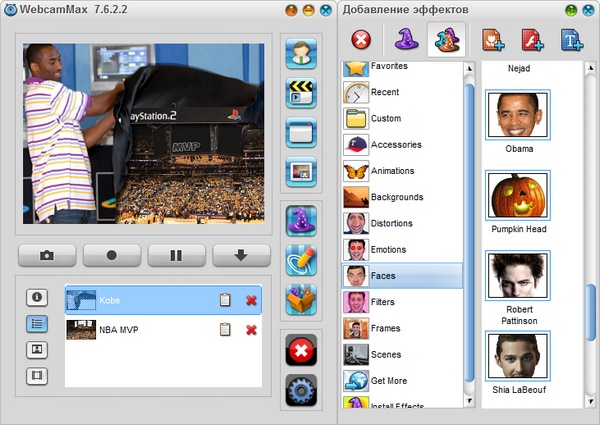
Task: Open the webcam source button with person icon
Action: [301, 54]
